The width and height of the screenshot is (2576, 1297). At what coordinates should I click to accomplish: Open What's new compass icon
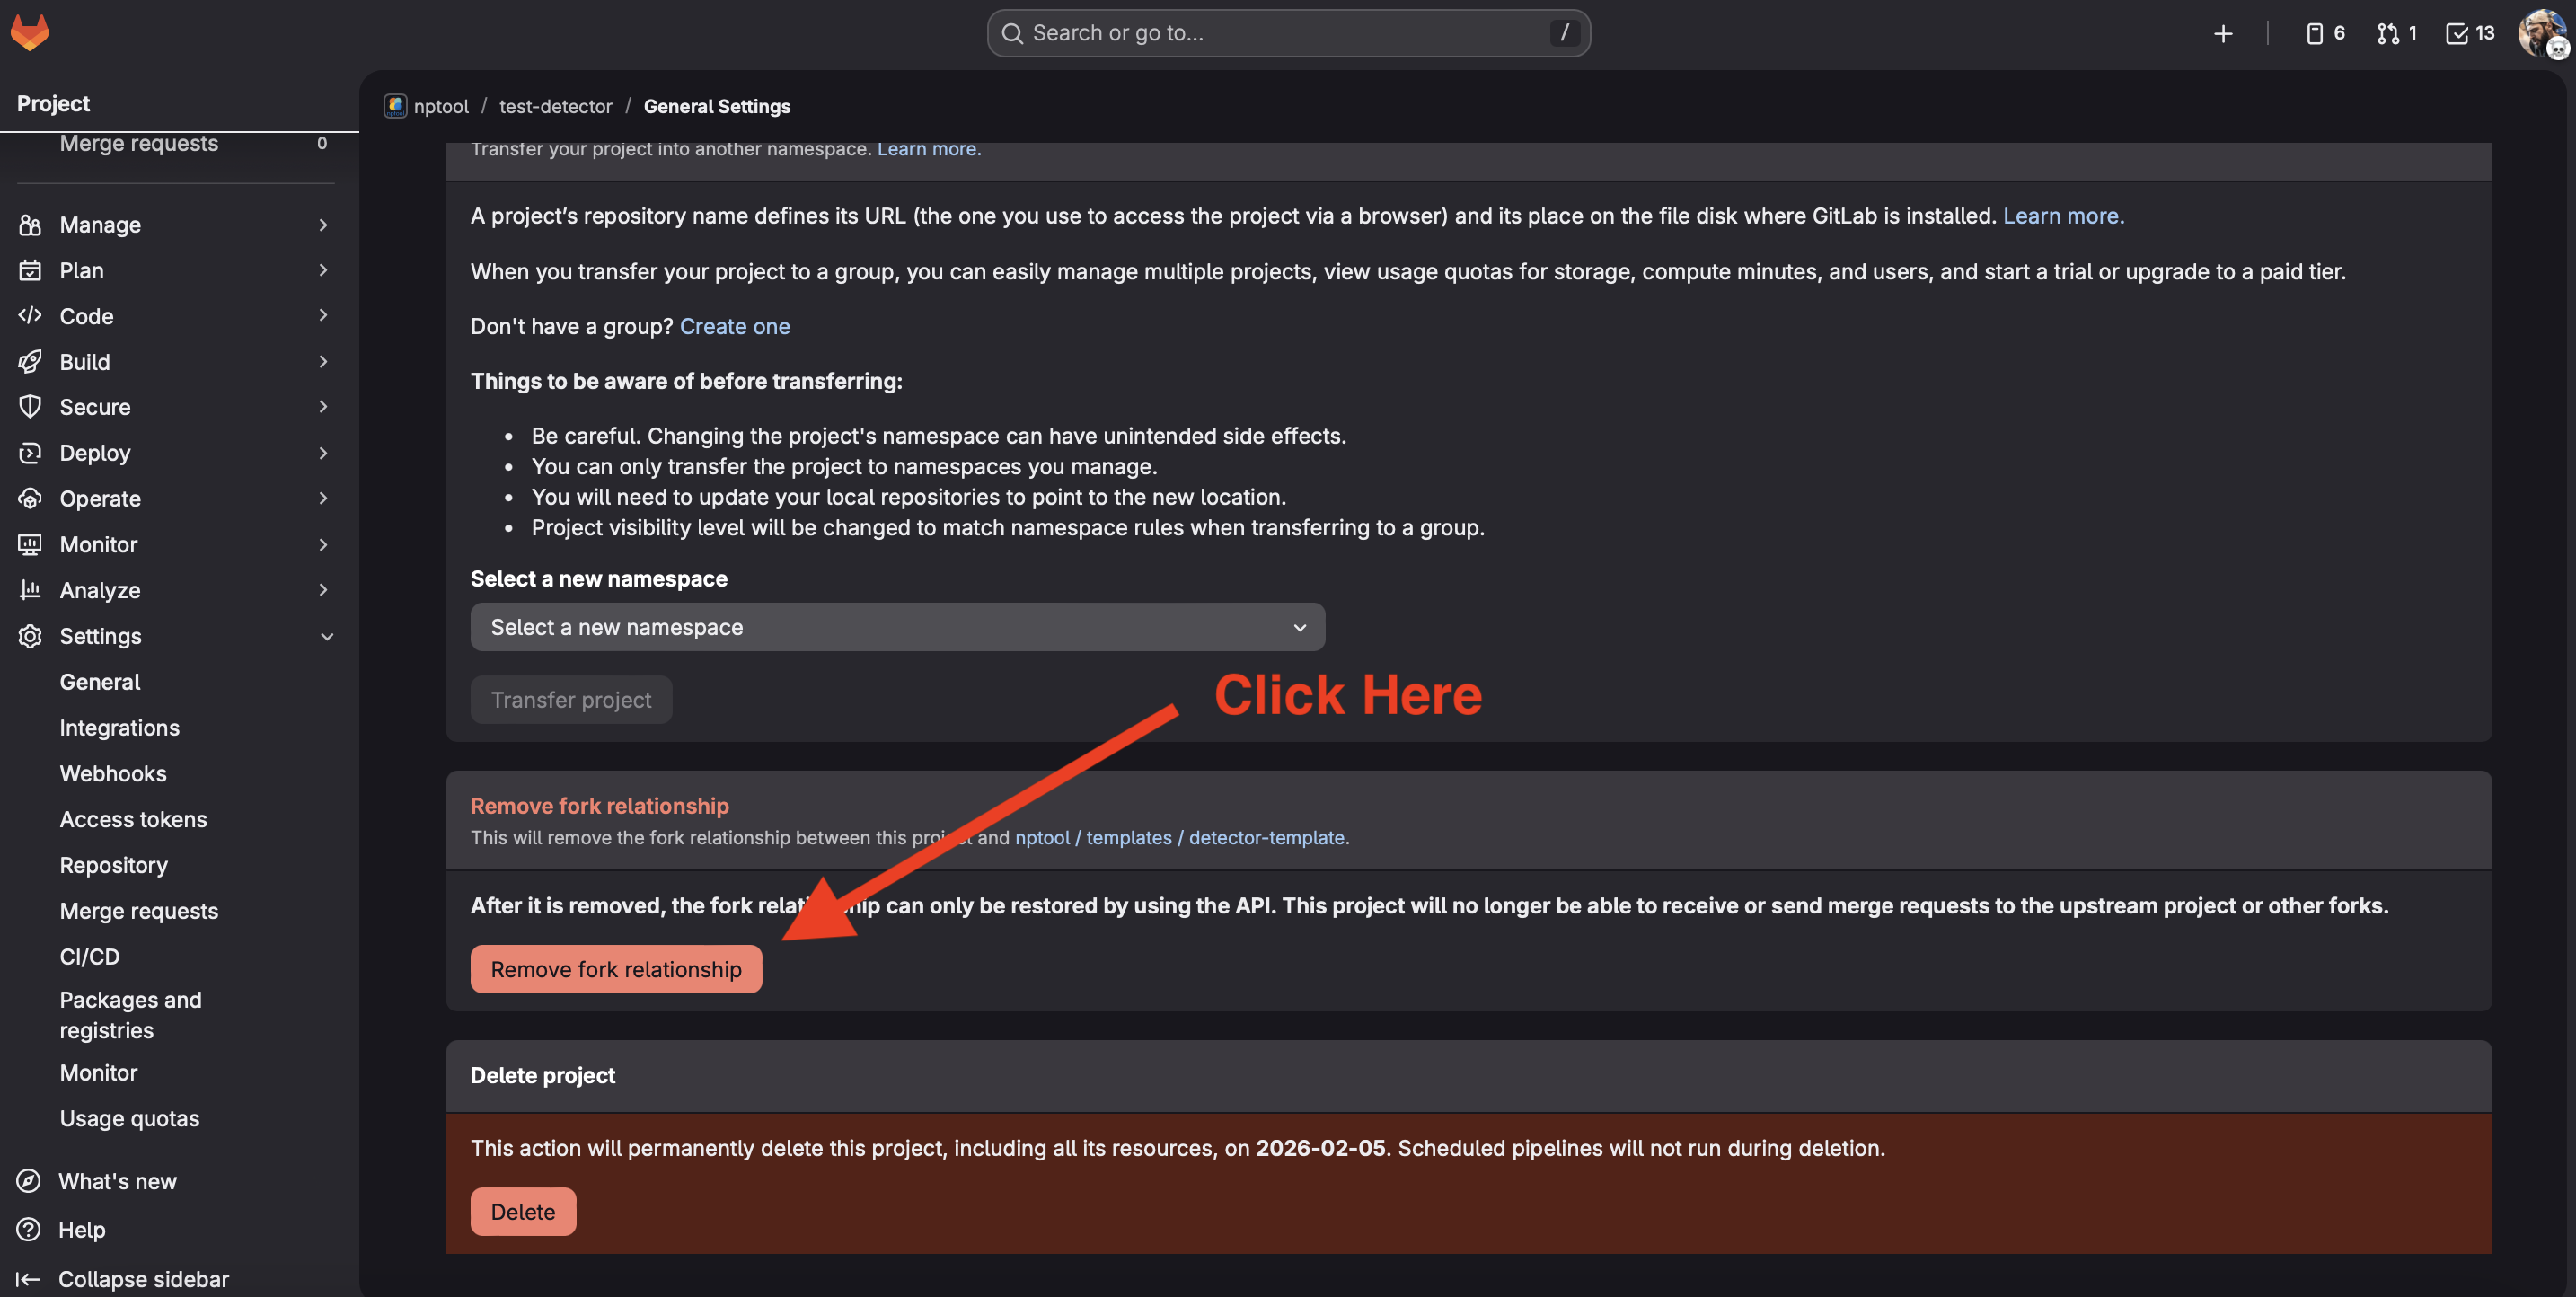pyautogui.click(x=29, y=1181)
